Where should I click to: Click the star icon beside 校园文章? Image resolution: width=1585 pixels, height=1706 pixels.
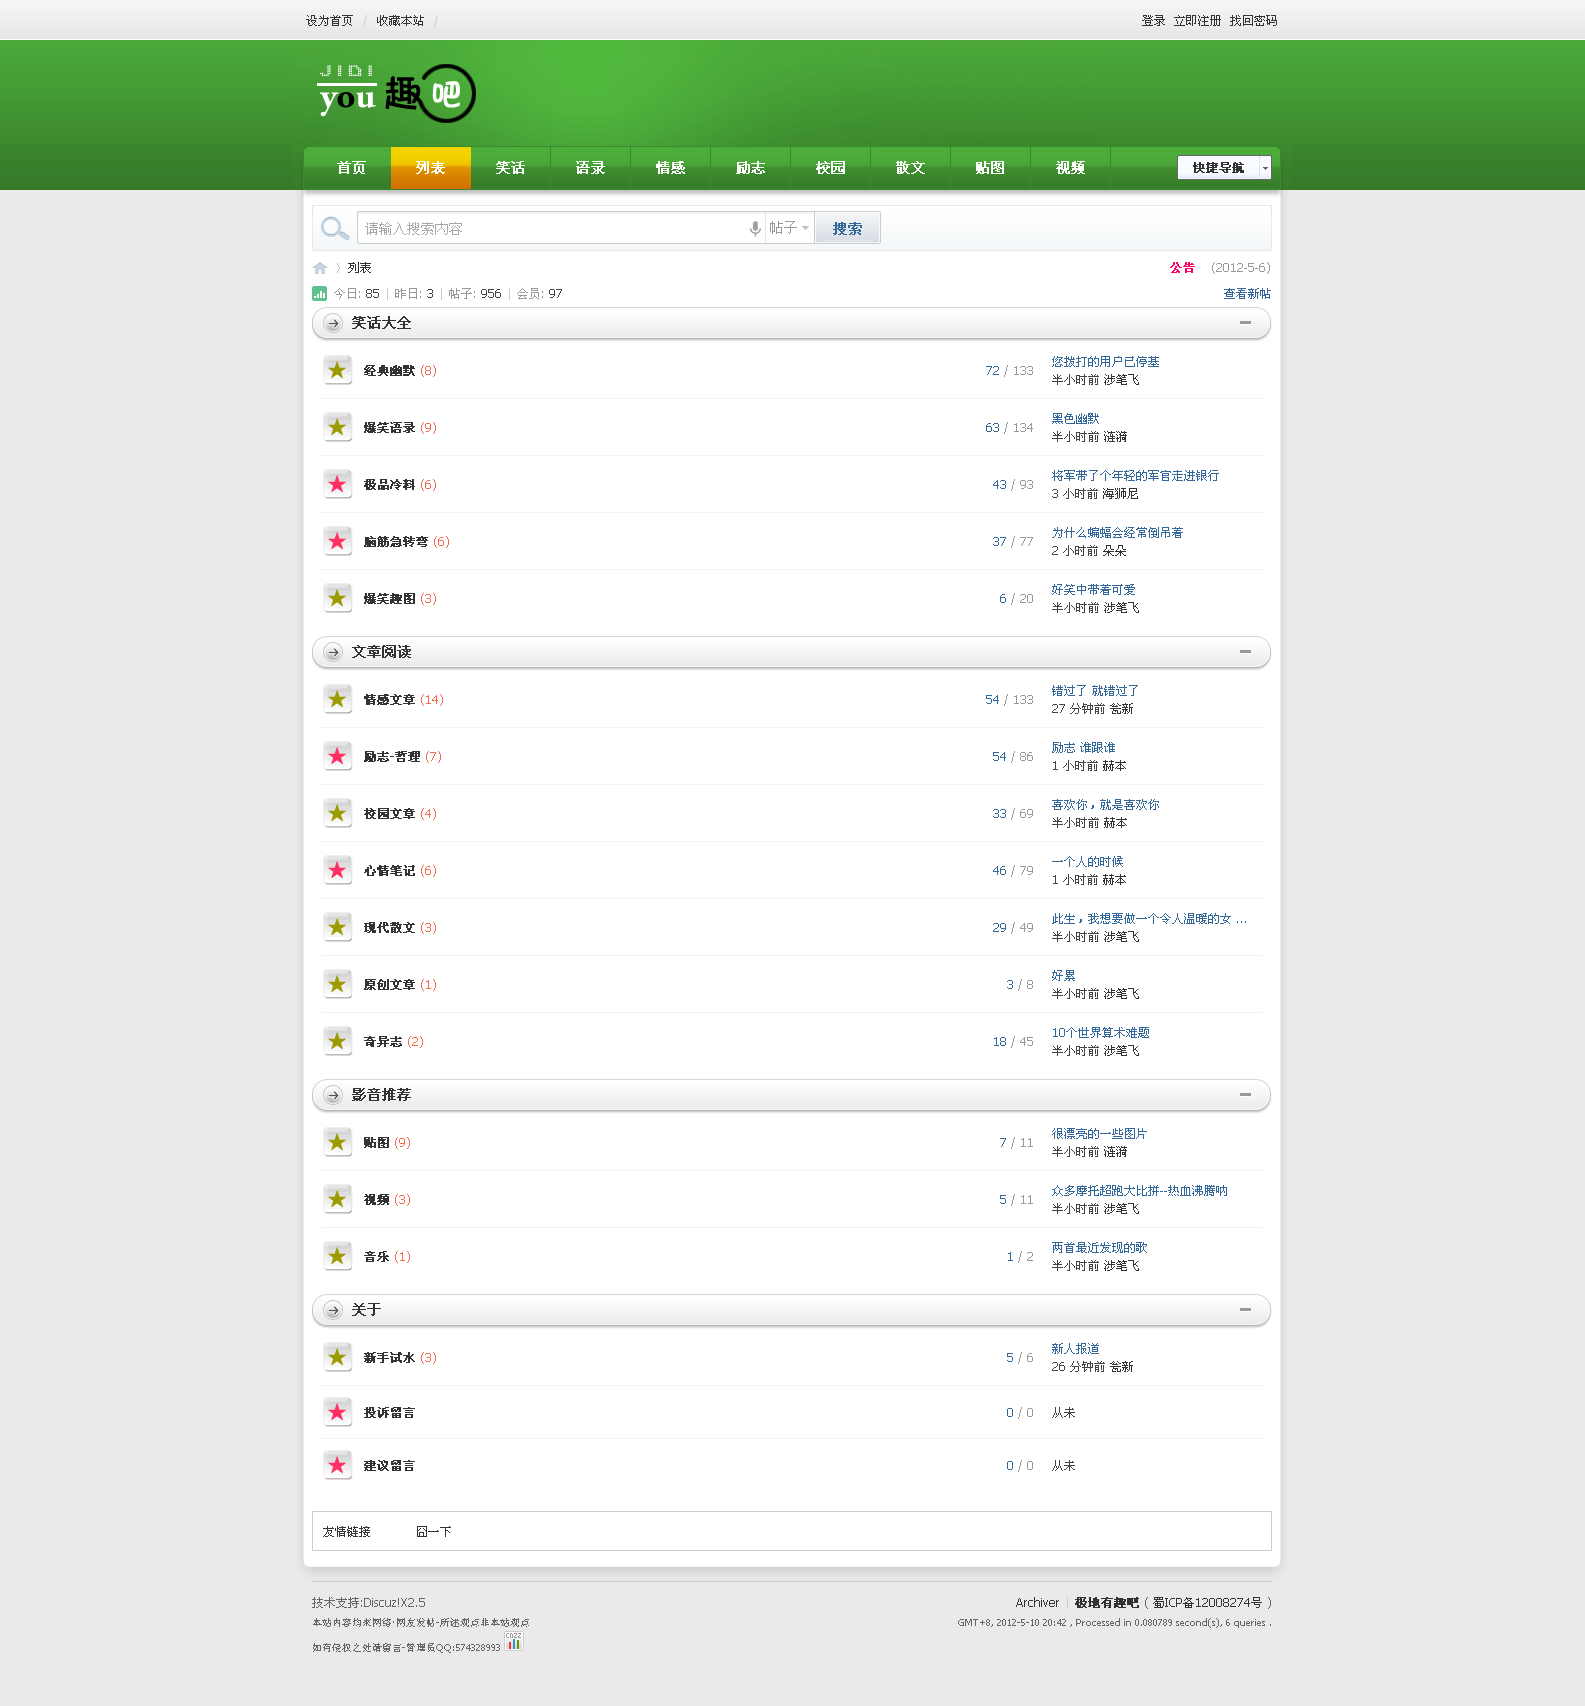coord(337,813)
